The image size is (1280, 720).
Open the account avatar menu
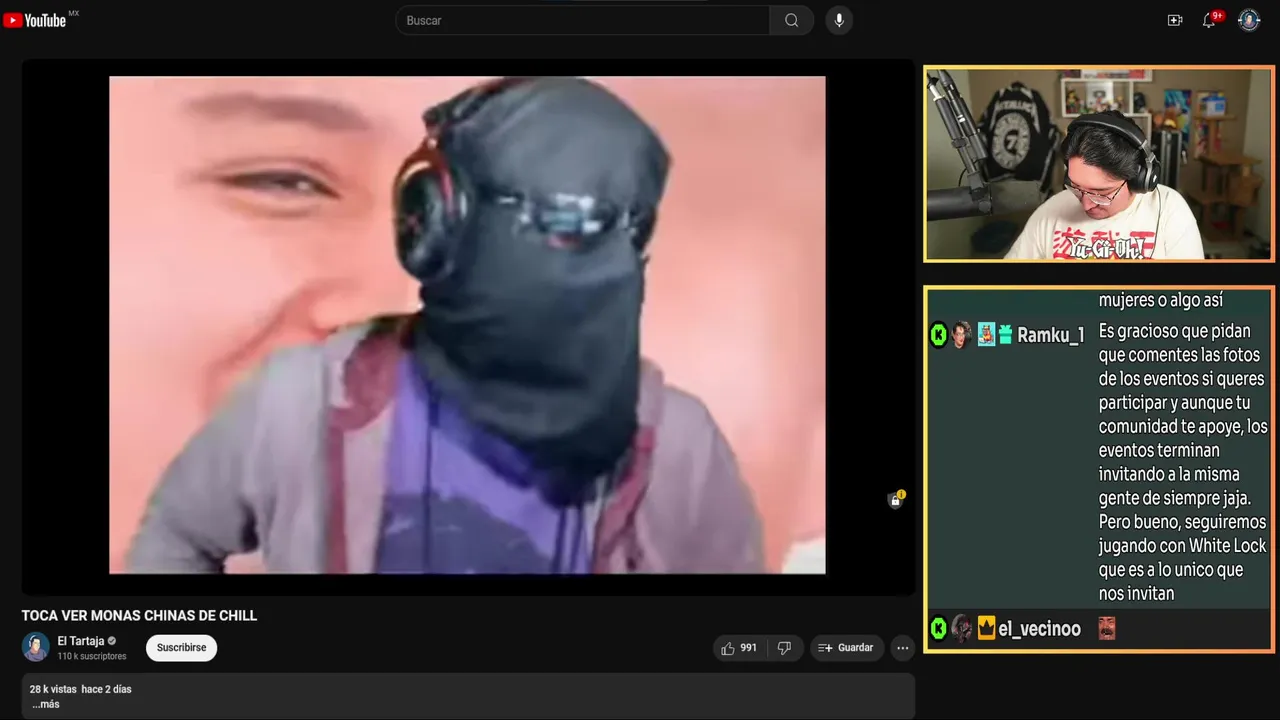coord(1249,20)
